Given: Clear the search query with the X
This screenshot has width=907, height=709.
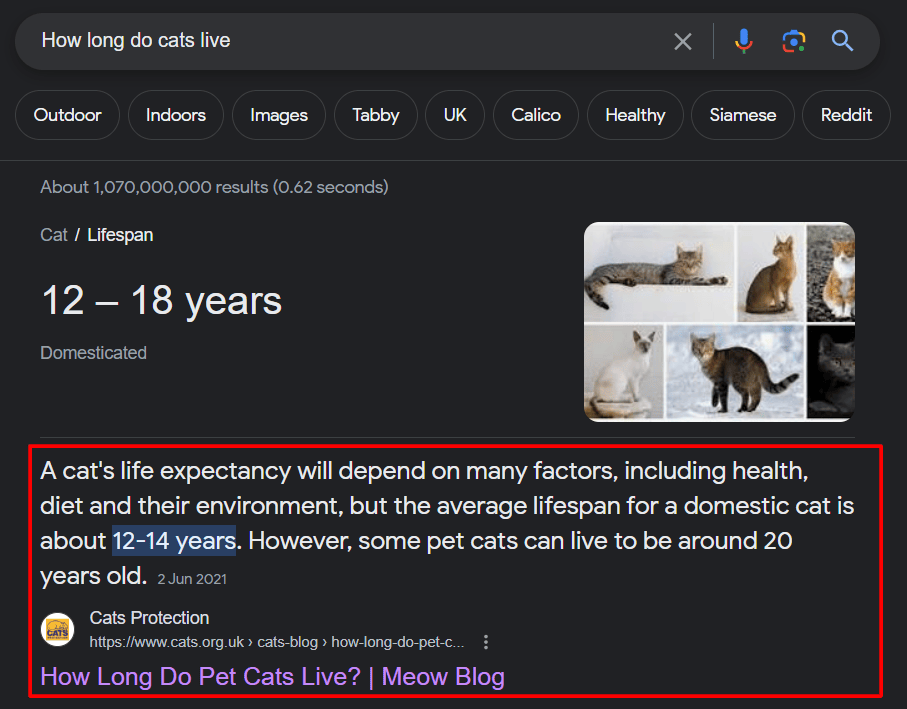Looking at the screenshot, I should click(x=683, y=41).
